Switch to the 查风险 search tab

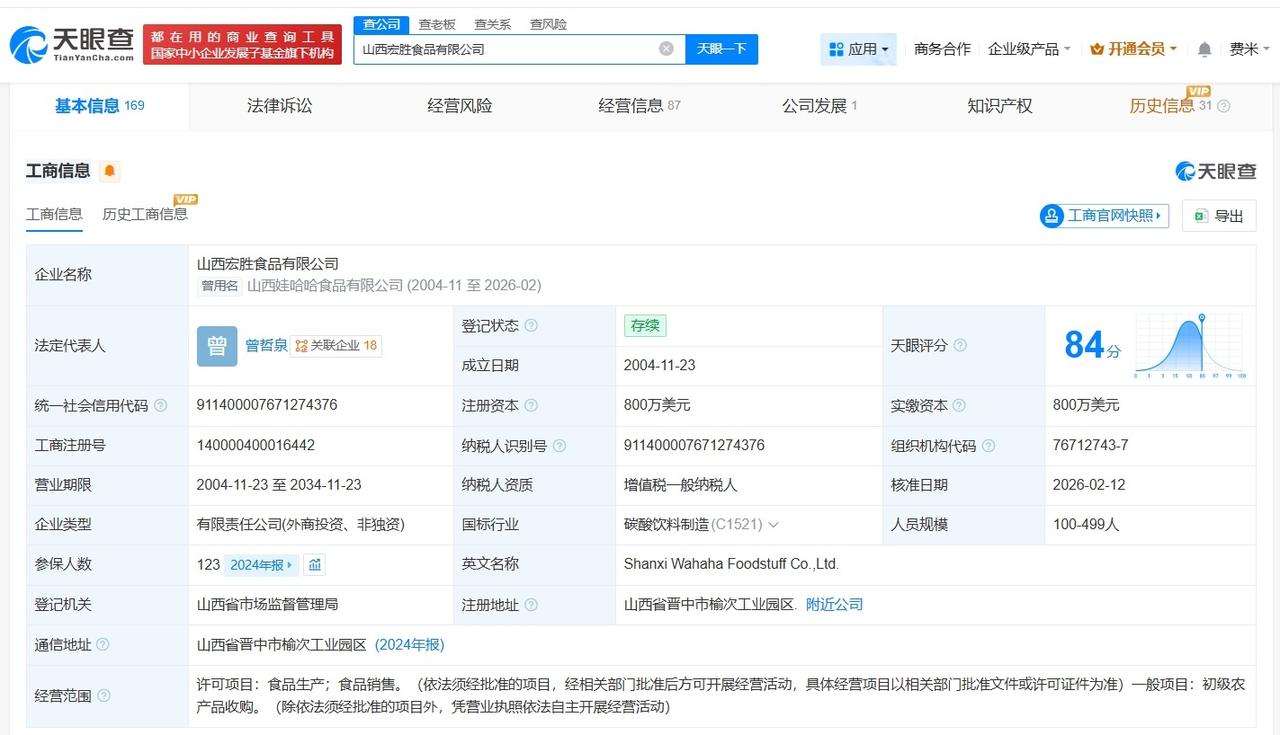pyautogui.click(x=548, y=24)
